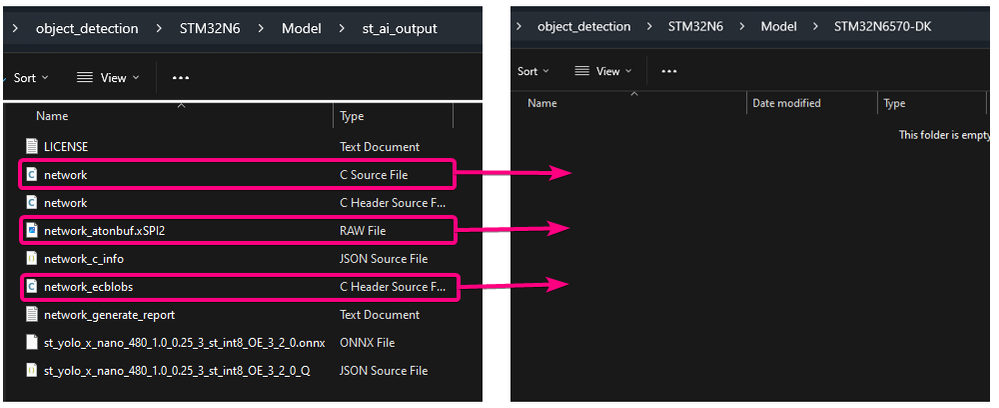Open the View menu in right window
Screen dimensions: 999x408
tap(602, 71)
